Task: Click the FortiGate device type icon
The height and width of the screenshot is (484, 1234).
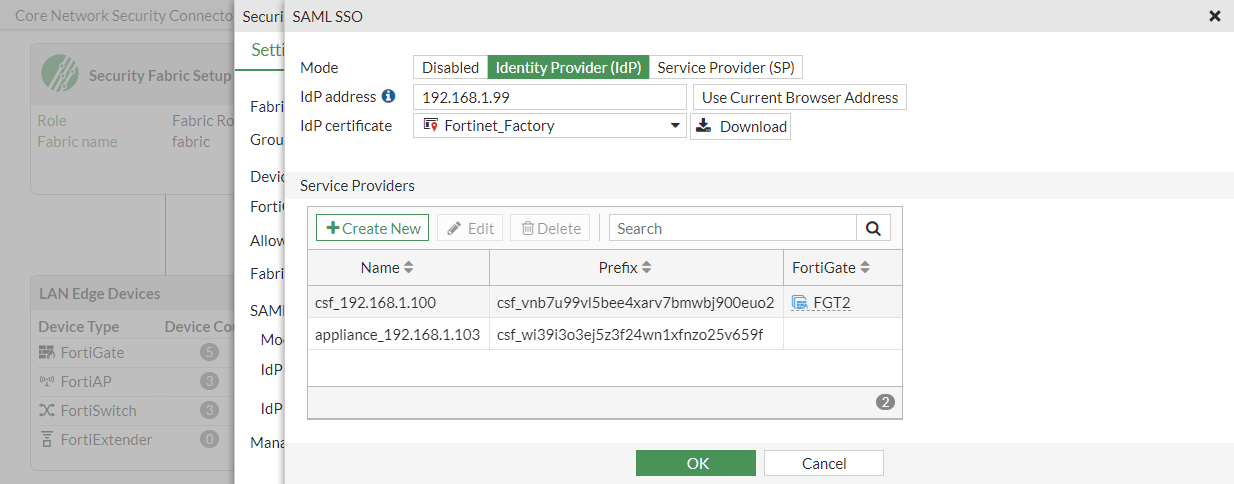Action: pyautogui.click(x=47, y=352)
